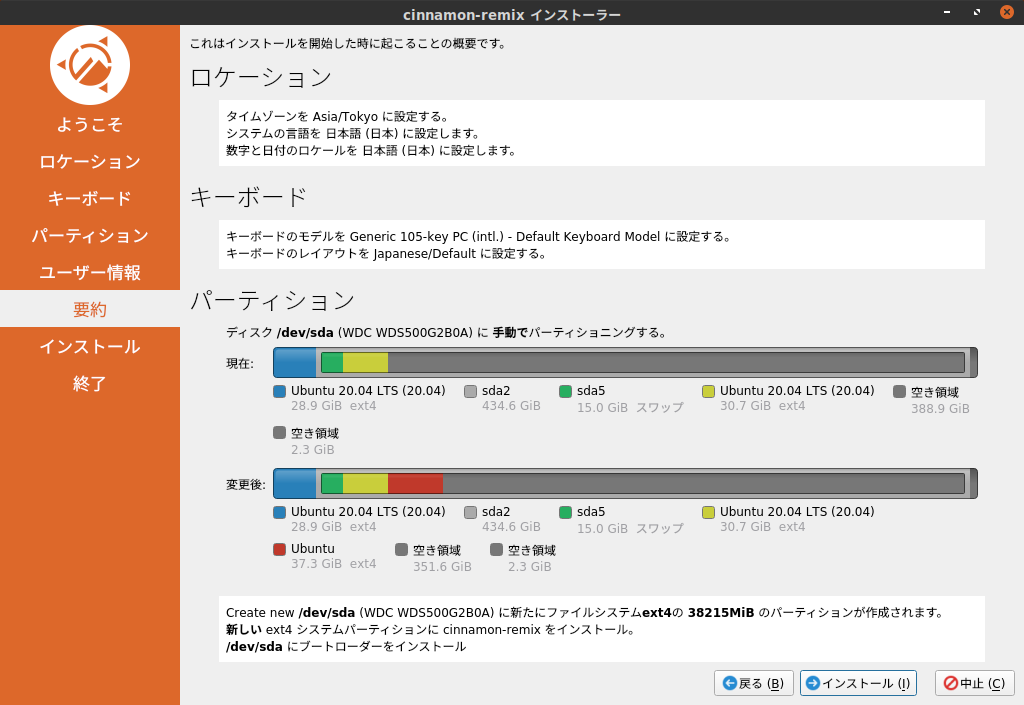Click the インストール (I) button
This screenshot has height=705, width=1024.
pos(858,683)
